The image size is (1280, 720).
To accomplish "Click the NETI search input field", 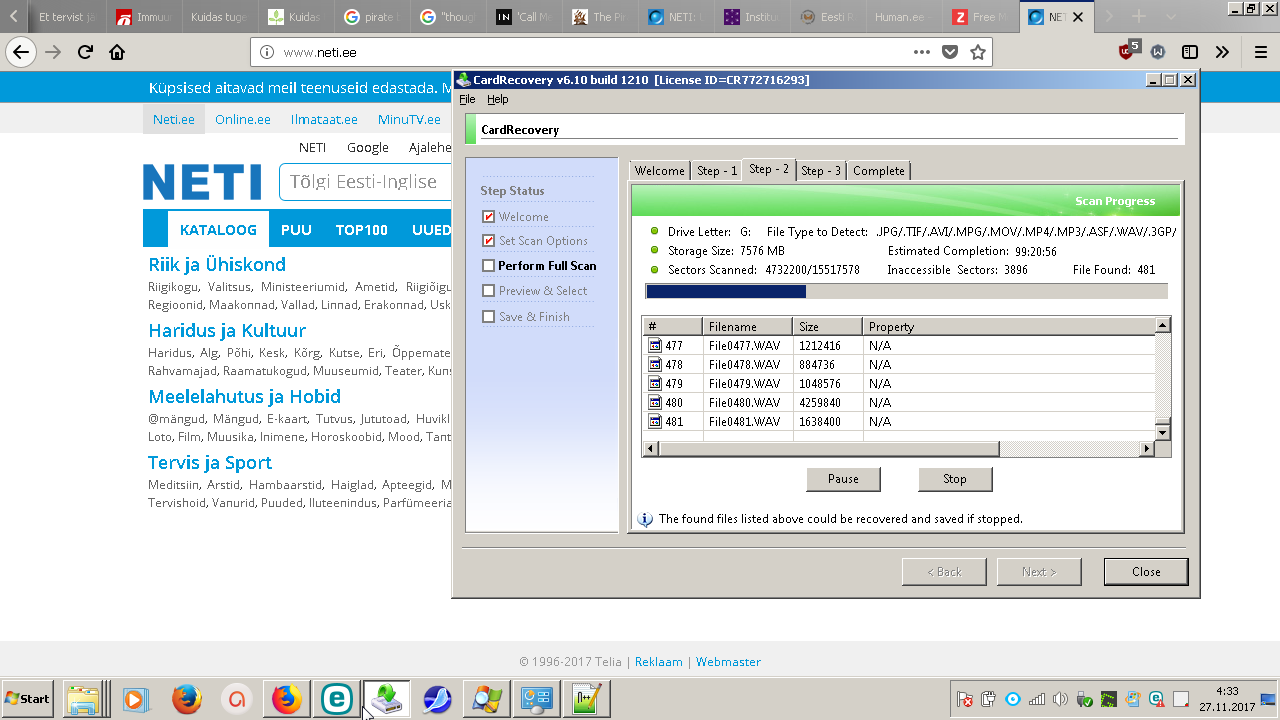I will [x=366, y=182].
